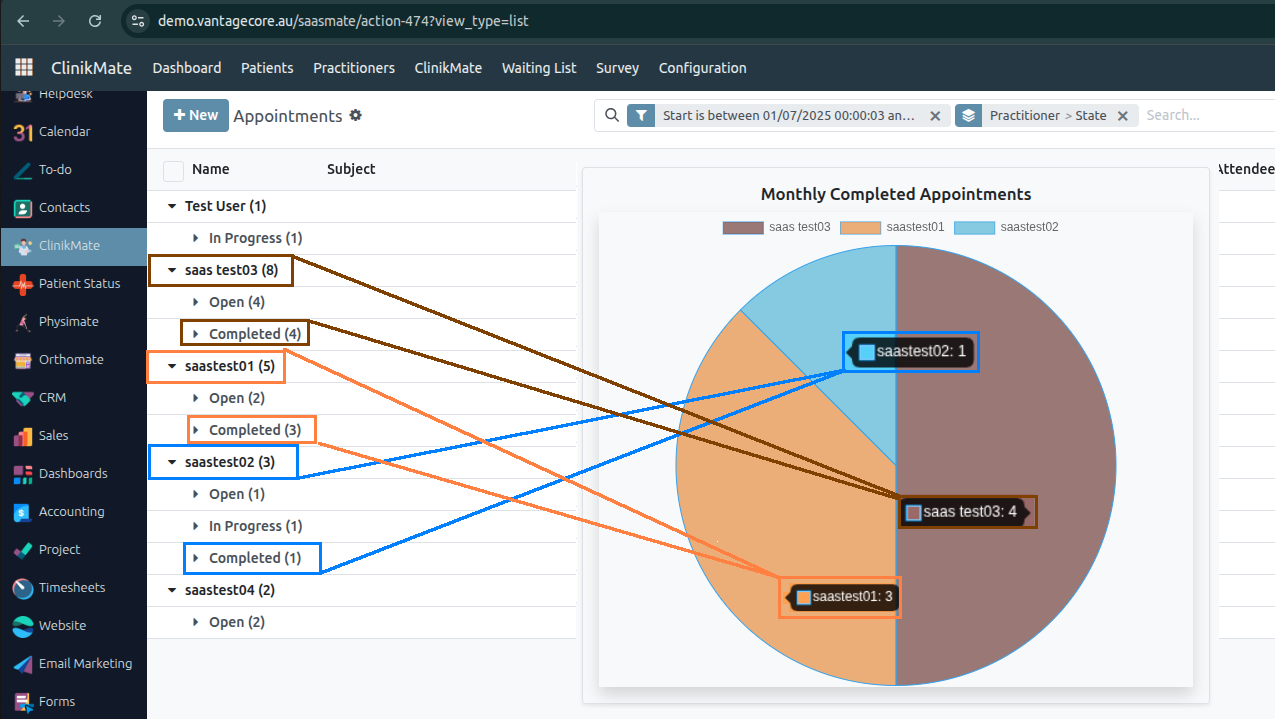Remove the Practitioner > State grouping filter
This screenshot has width=1275, height=719.
[x=1122, y=116]
